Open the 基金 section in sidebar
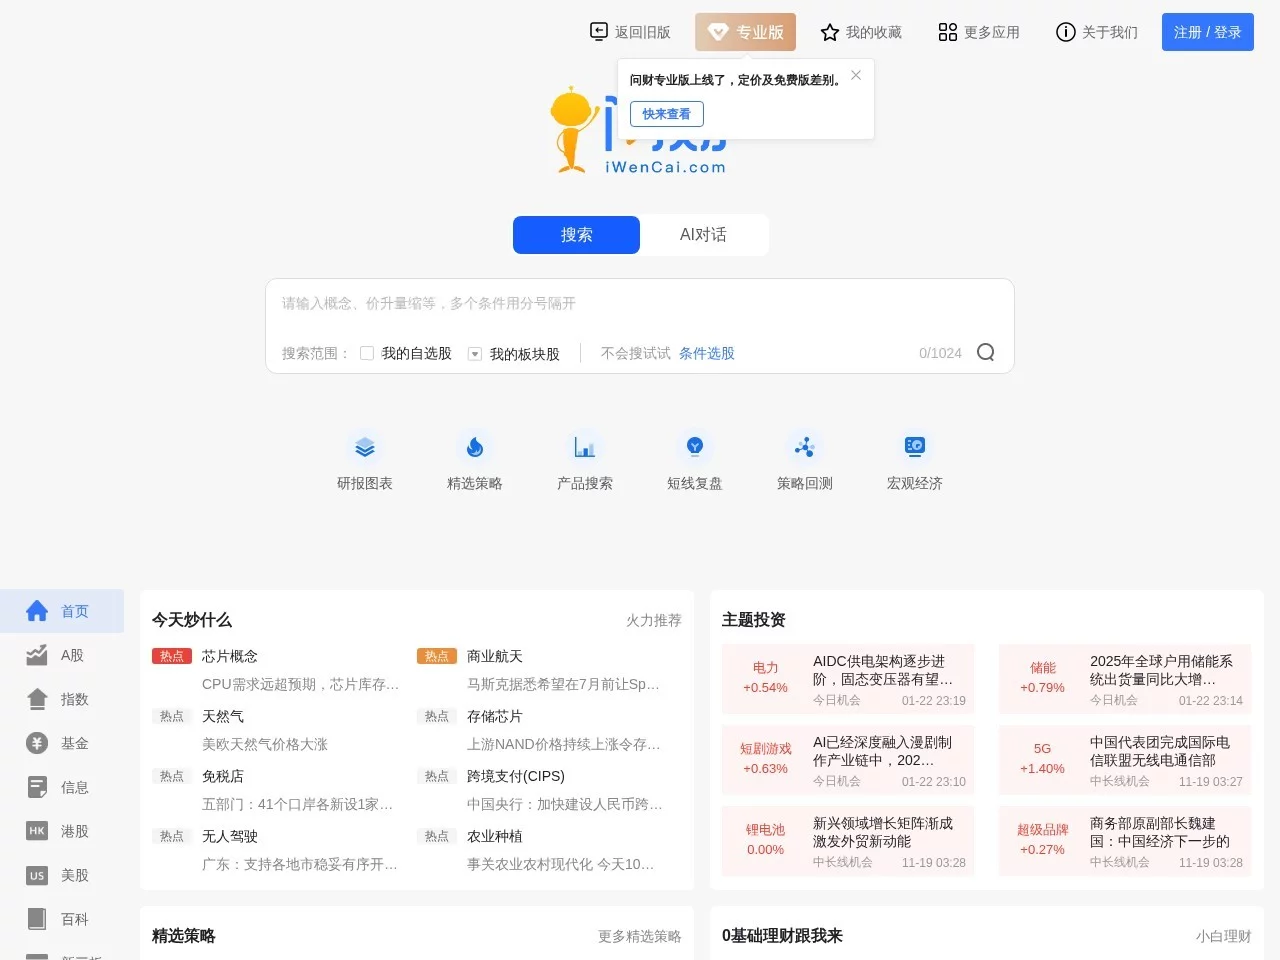 click(x=62, y=743)
